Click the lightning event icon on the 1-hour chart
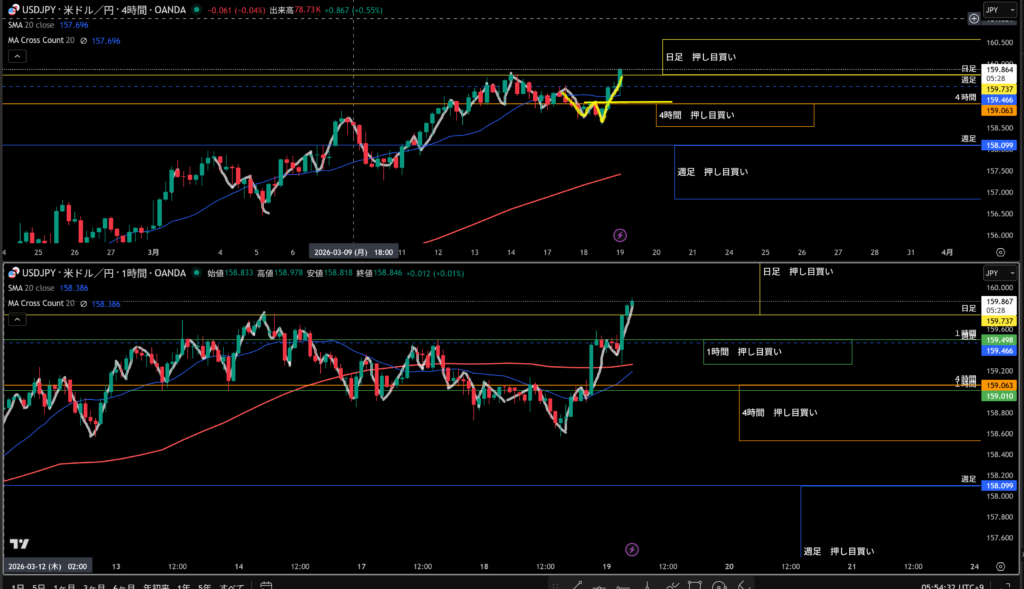 [x=632, y=549]
